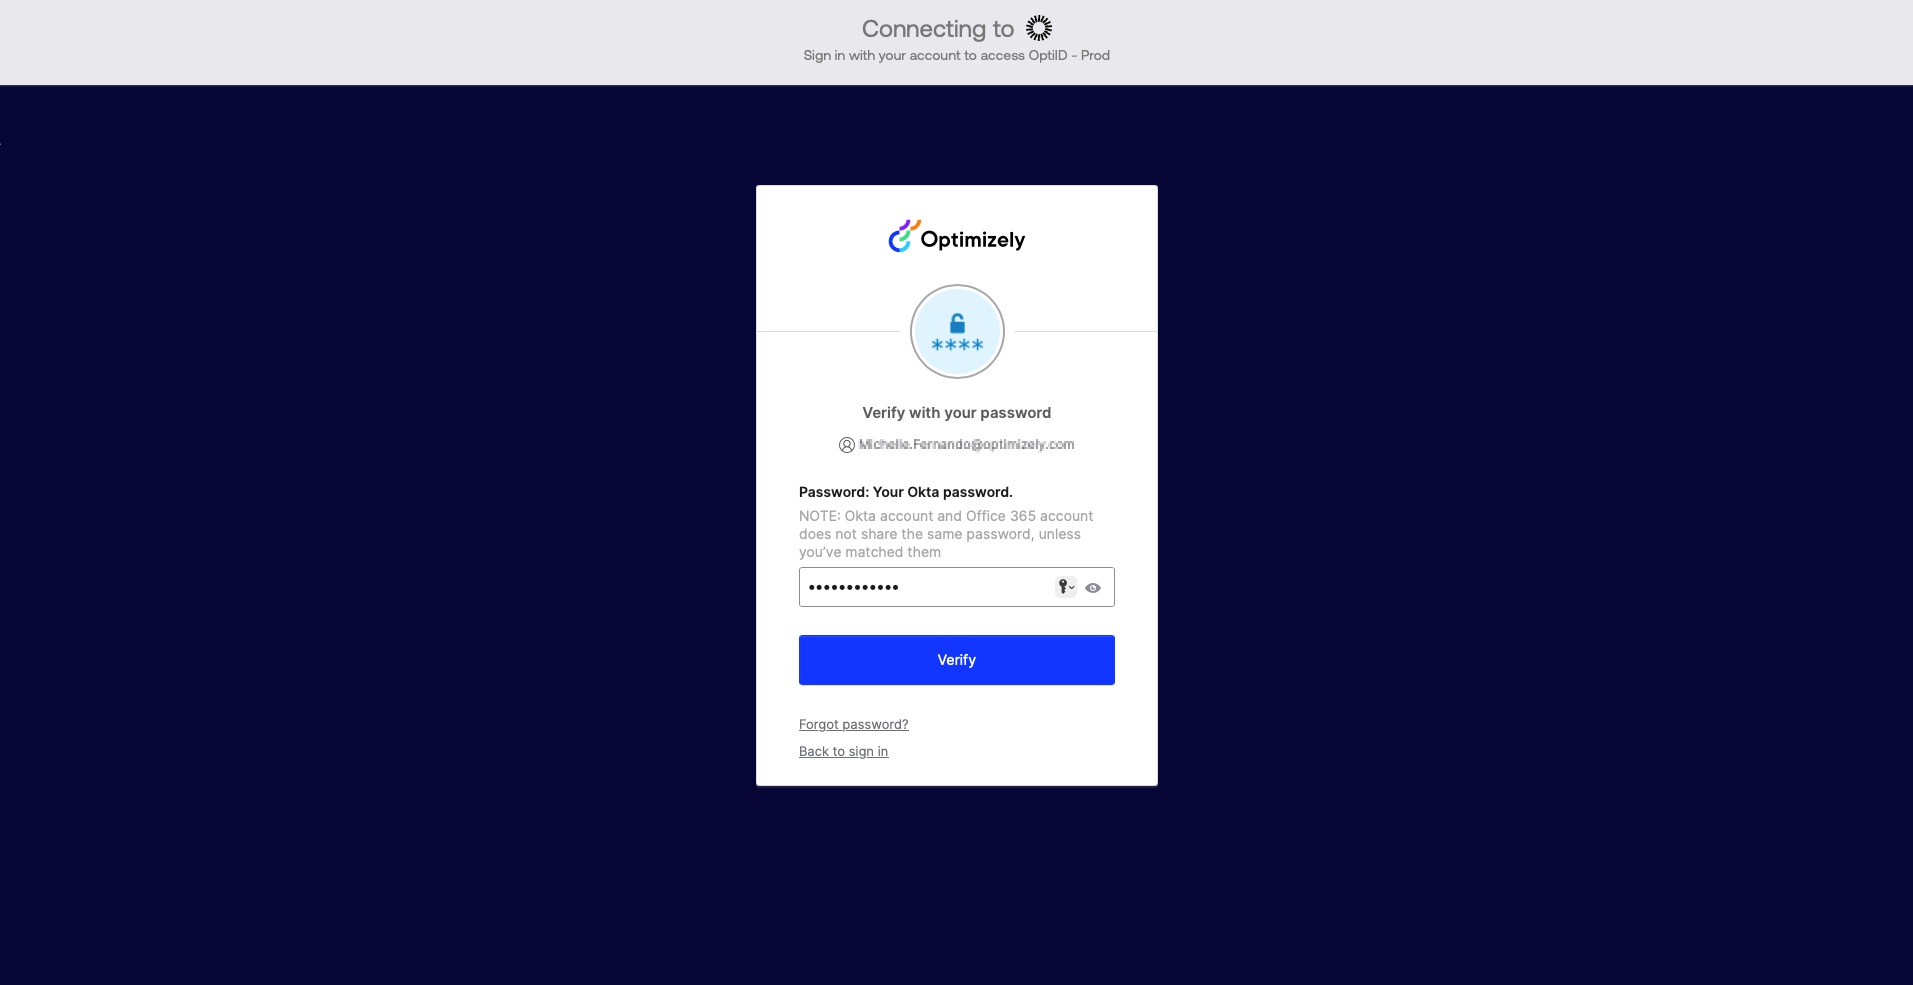Click the Optimizely swirl logo icon
This screenshot has height=985, width=1913.
click(x=904, y=237)
